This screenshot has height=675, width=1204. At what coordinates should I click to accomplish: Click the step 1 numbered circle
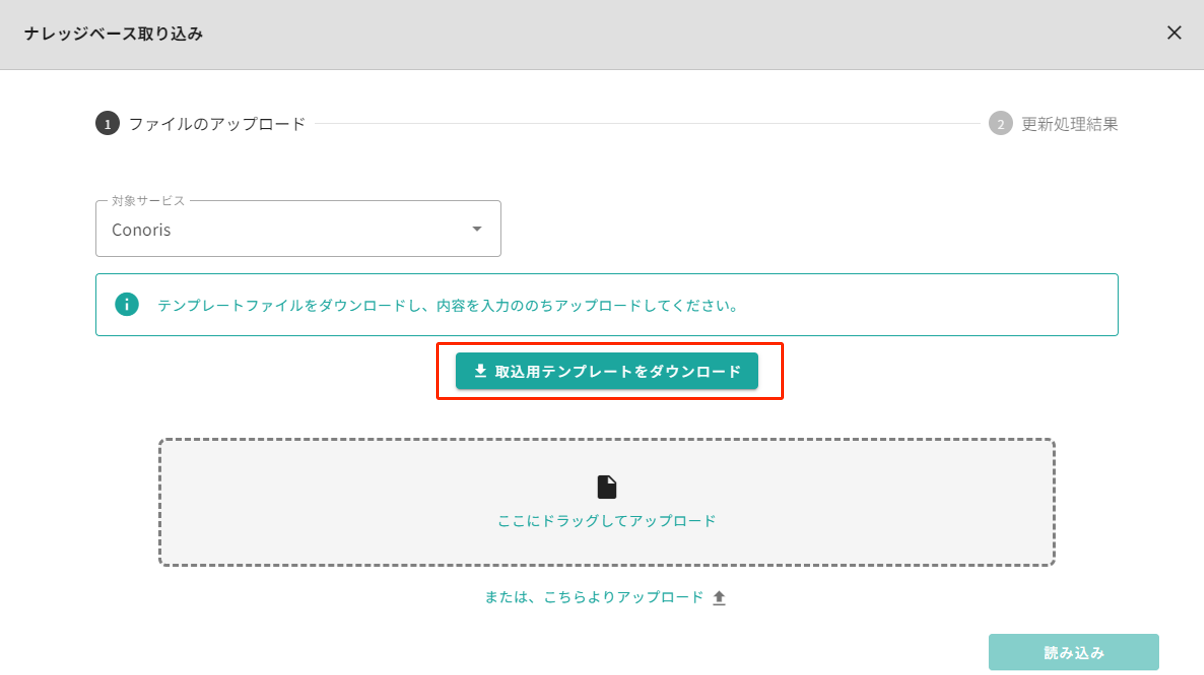[x=107, y=123]
